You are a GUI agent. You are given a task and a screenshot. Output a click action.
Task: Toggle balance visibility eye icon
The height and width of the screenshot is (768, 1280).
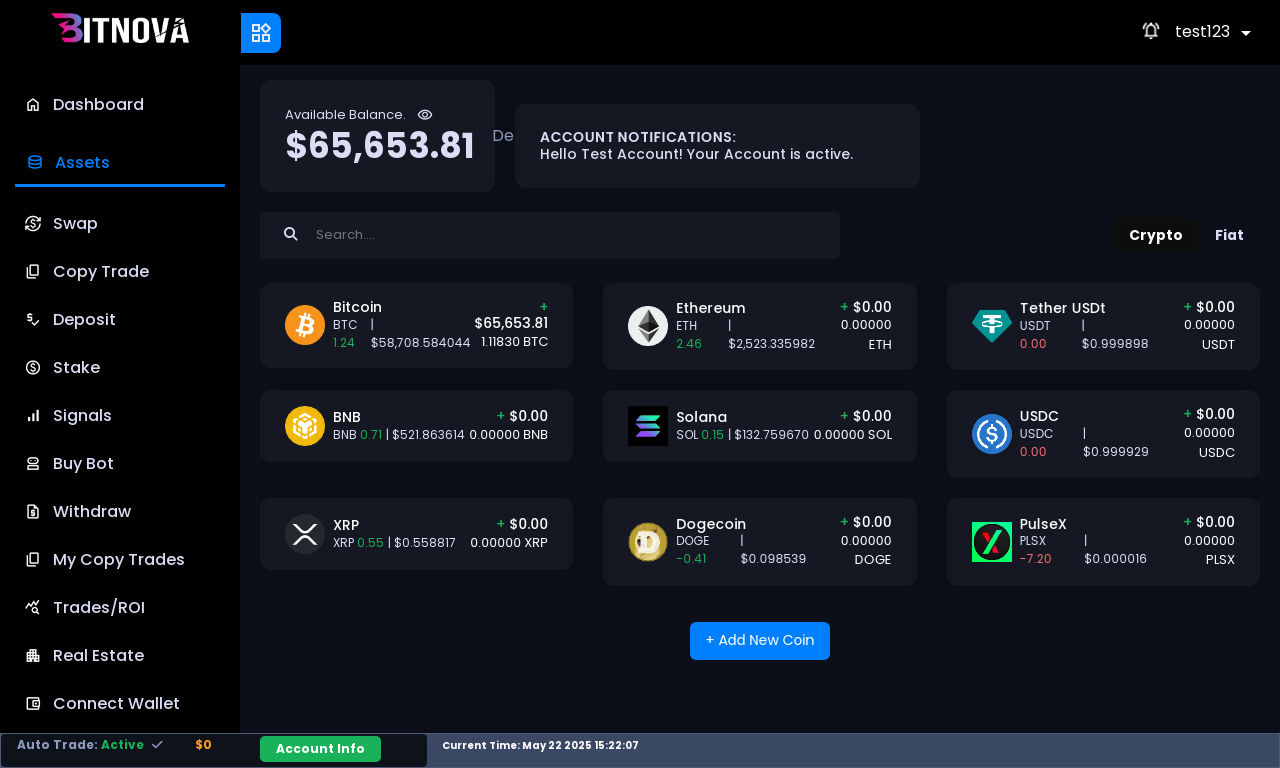pos(425,115)
